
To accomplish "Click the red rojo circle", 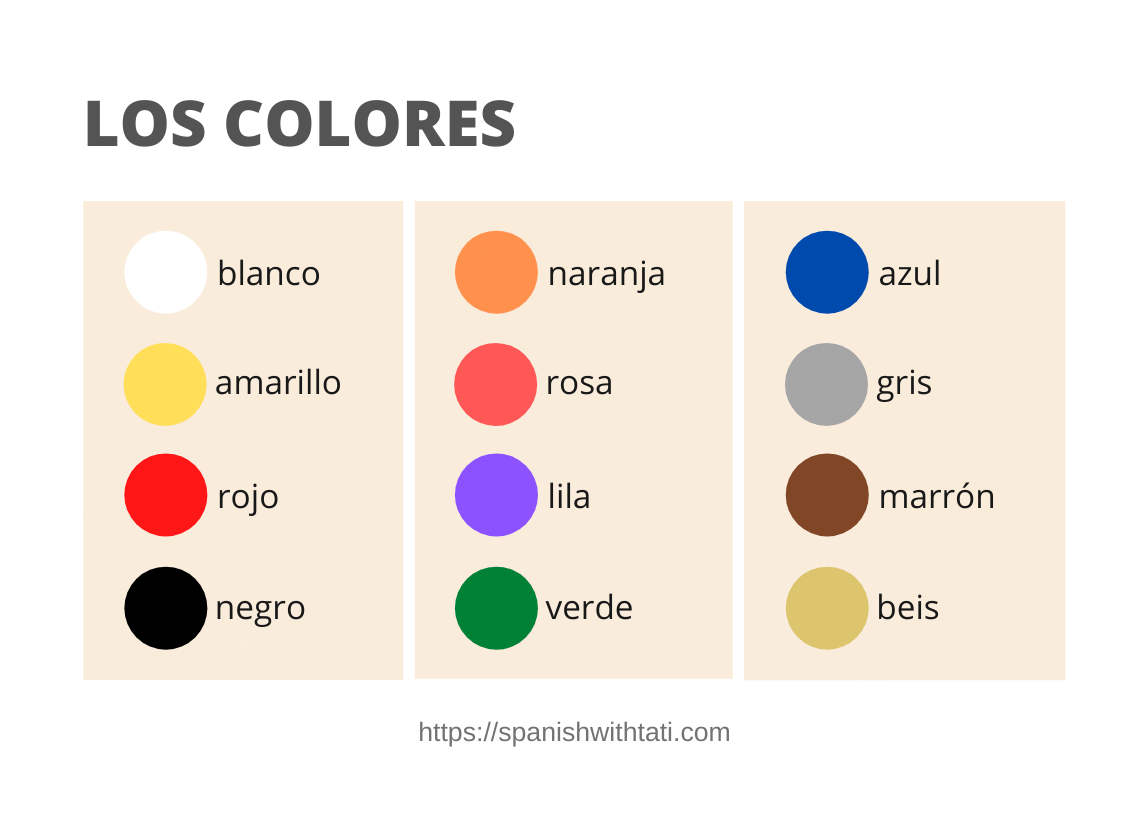I will coord(165,495).
